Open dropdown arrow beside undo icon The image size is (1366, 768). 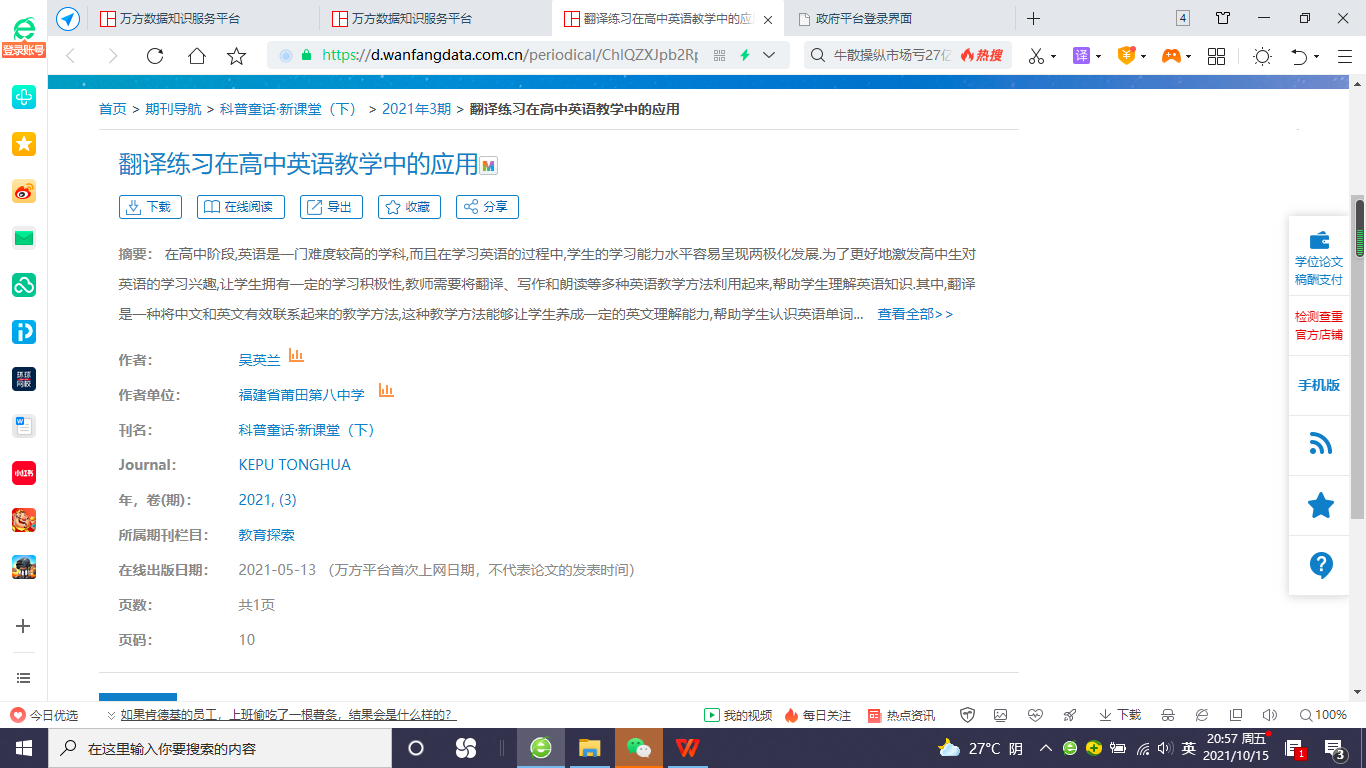[1317, 57]
